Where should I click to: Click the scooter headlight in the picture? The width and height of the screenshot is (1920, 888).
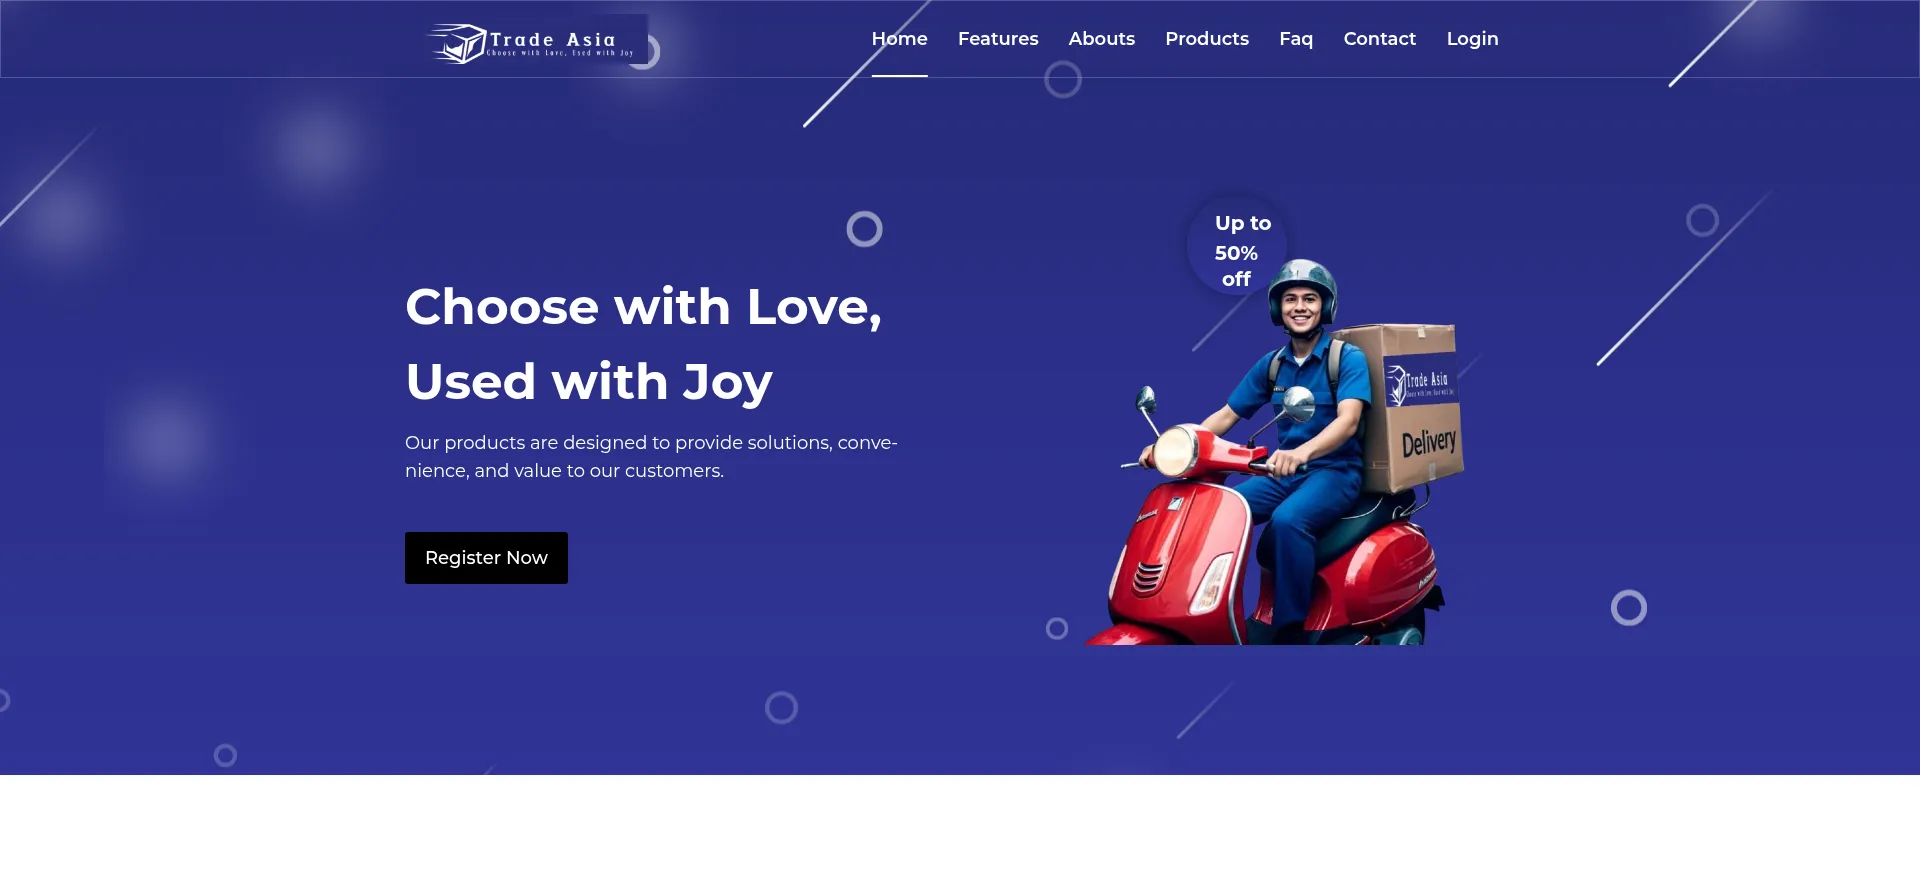point(1176,451)
